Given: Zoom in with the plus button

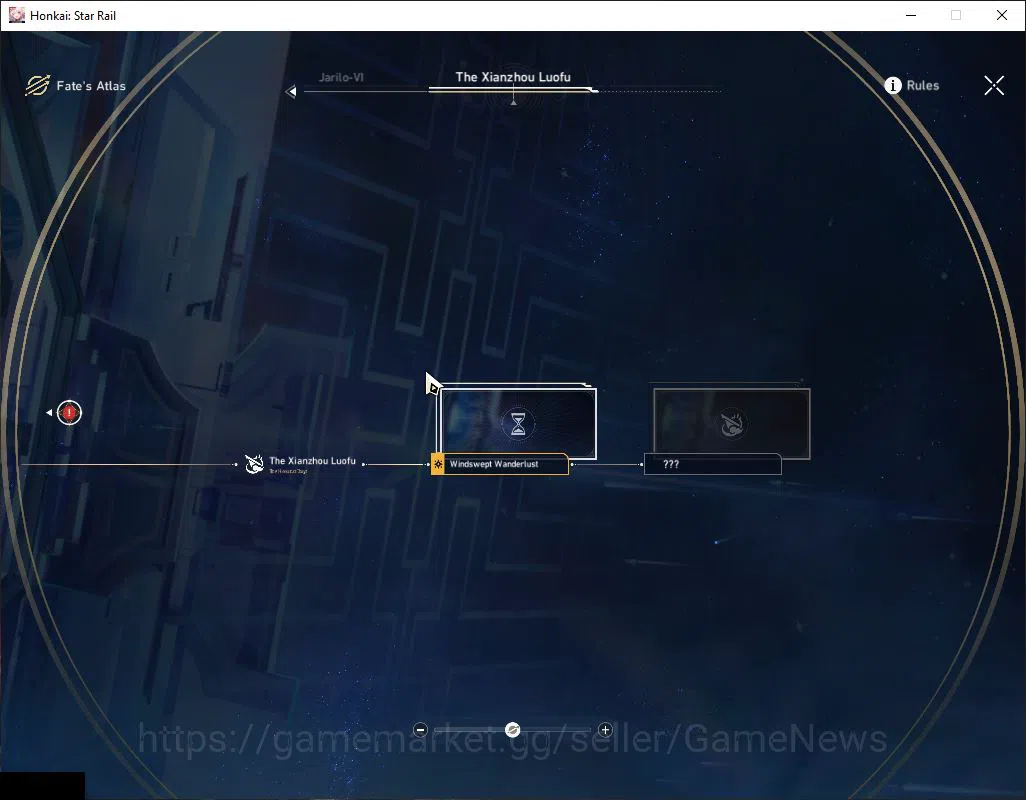Looking at the screenshot, I should pyautogui.click(x=605, y=729).
